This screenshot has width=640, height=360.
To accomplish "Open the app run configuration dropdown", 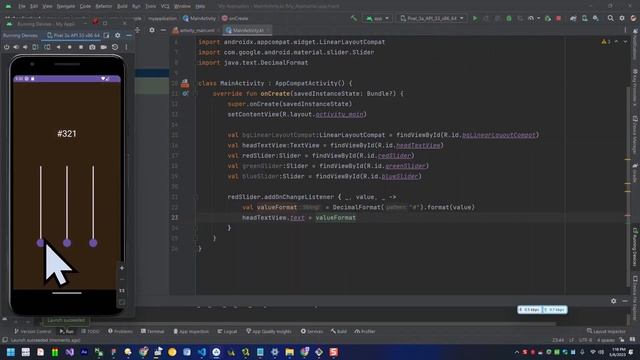I will (377, 18).
